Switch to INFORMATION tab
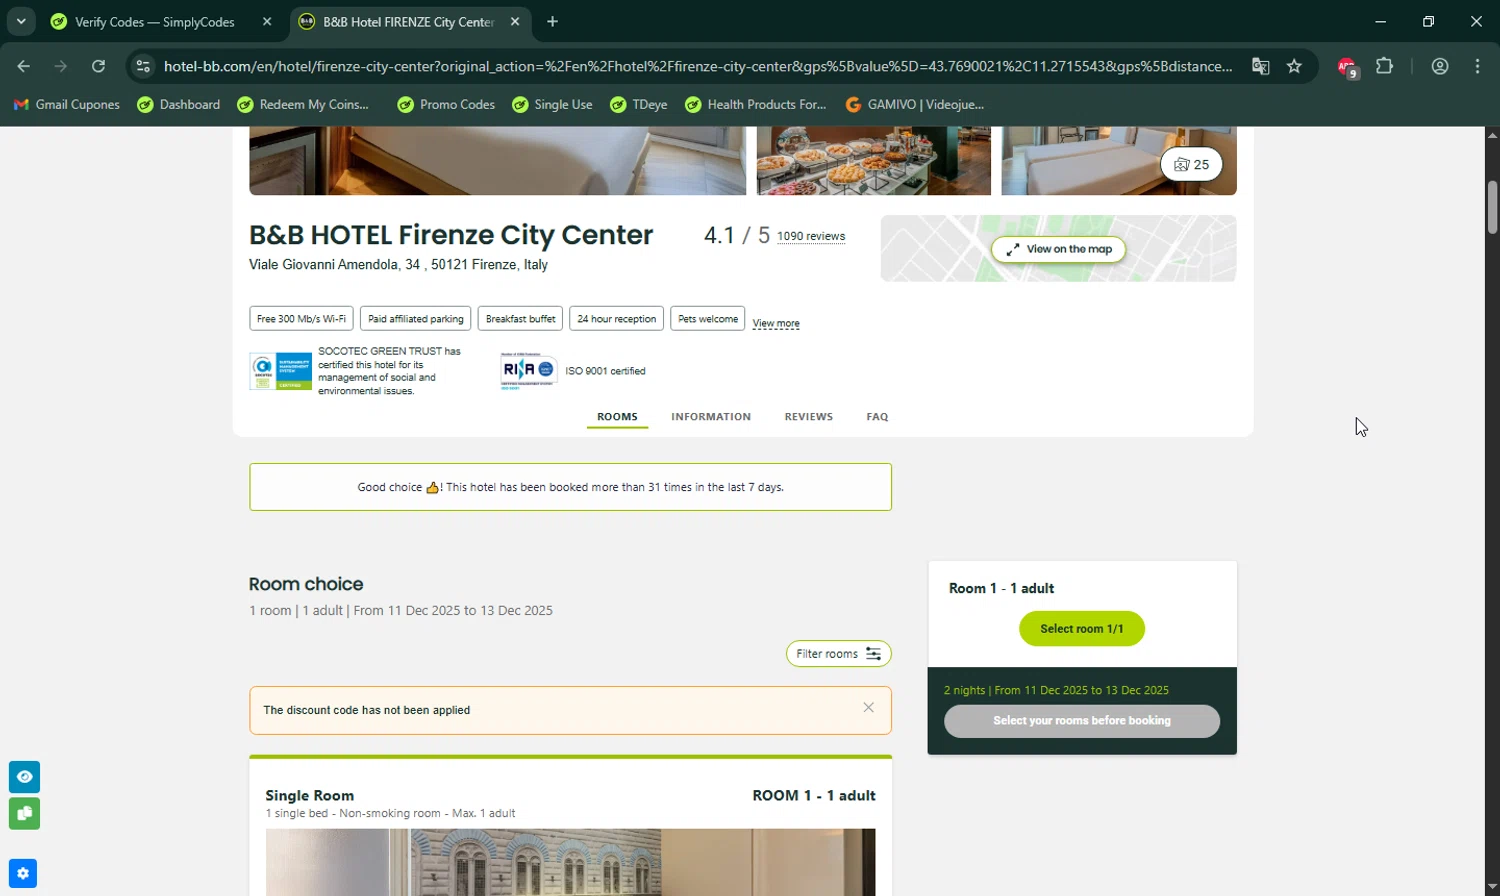 click(711, 417)
